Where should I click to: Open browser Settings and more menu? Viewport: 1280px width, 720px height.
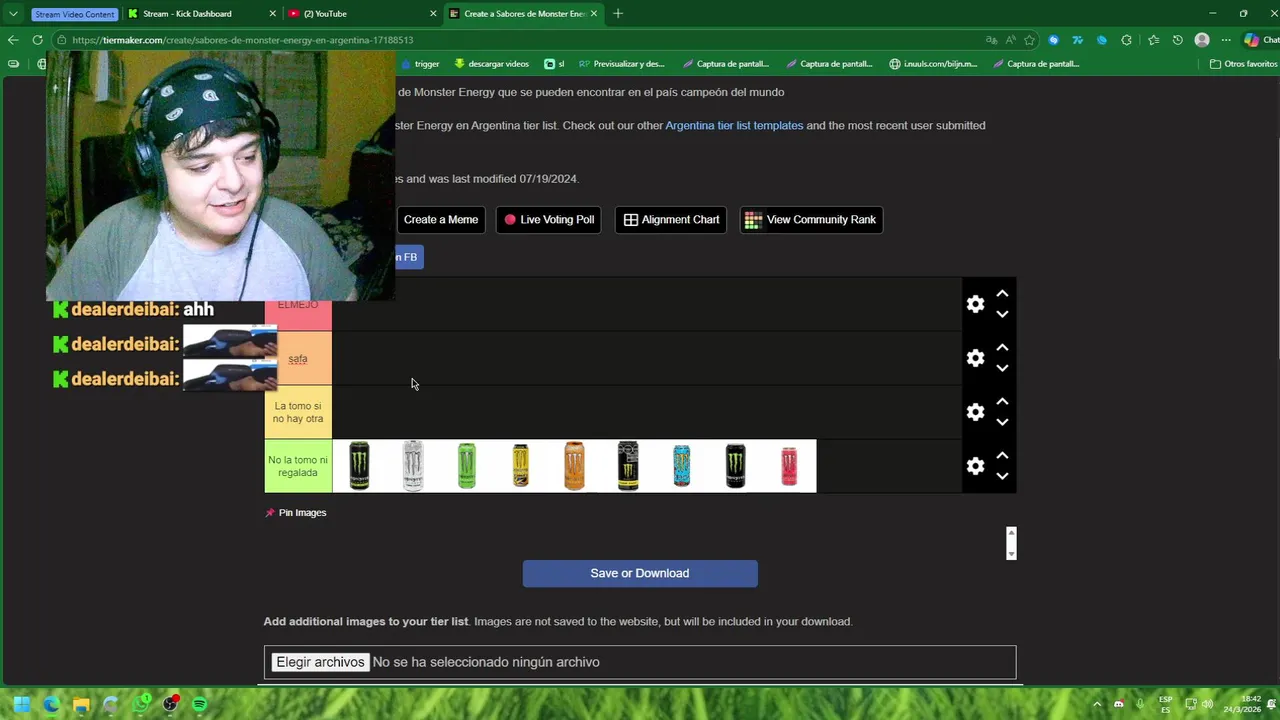[1226, 40]
